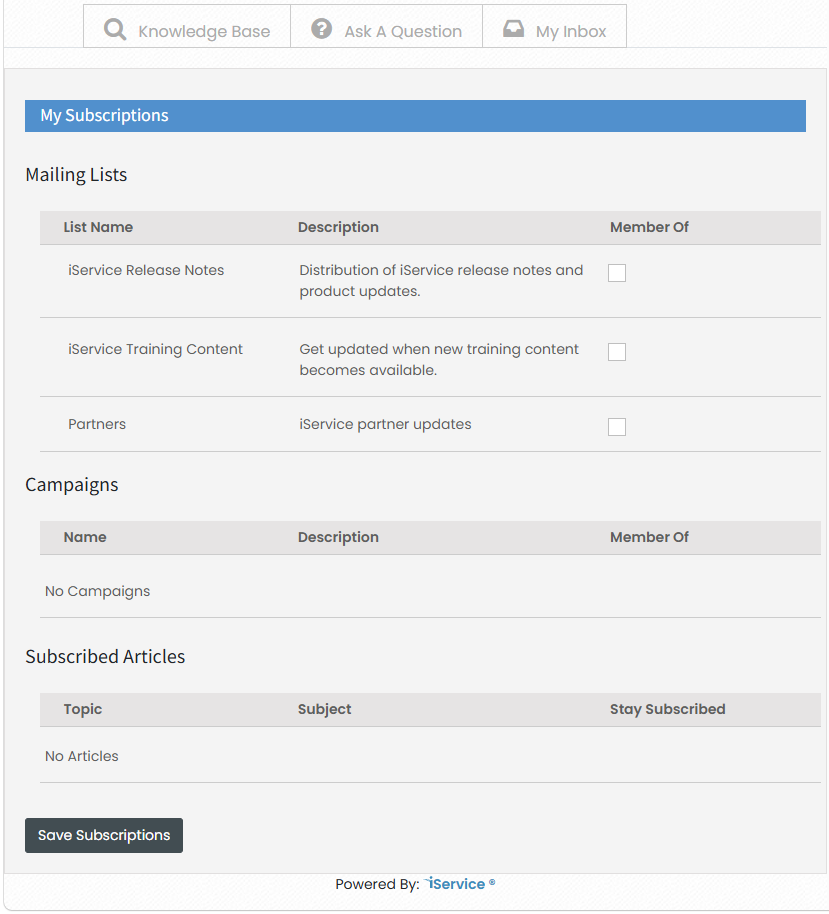
Task: Click the 'Powered By:' footer text
Action: (x=377, y=884)
